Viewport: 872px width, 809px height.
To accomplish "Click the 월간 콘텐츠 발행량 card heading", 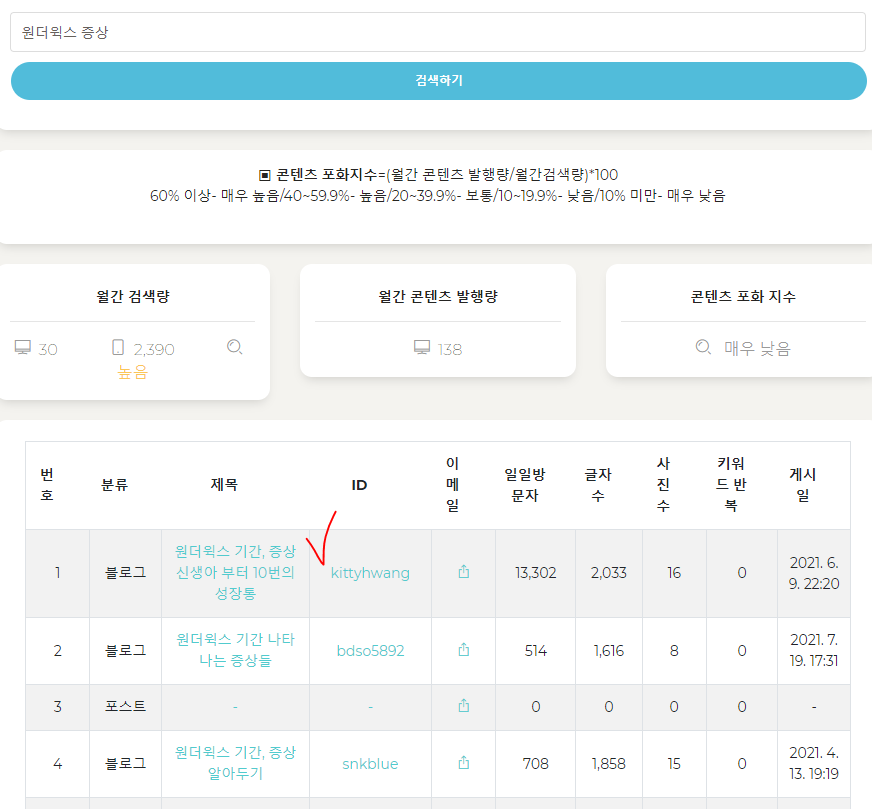I will [x=438, y=296].
